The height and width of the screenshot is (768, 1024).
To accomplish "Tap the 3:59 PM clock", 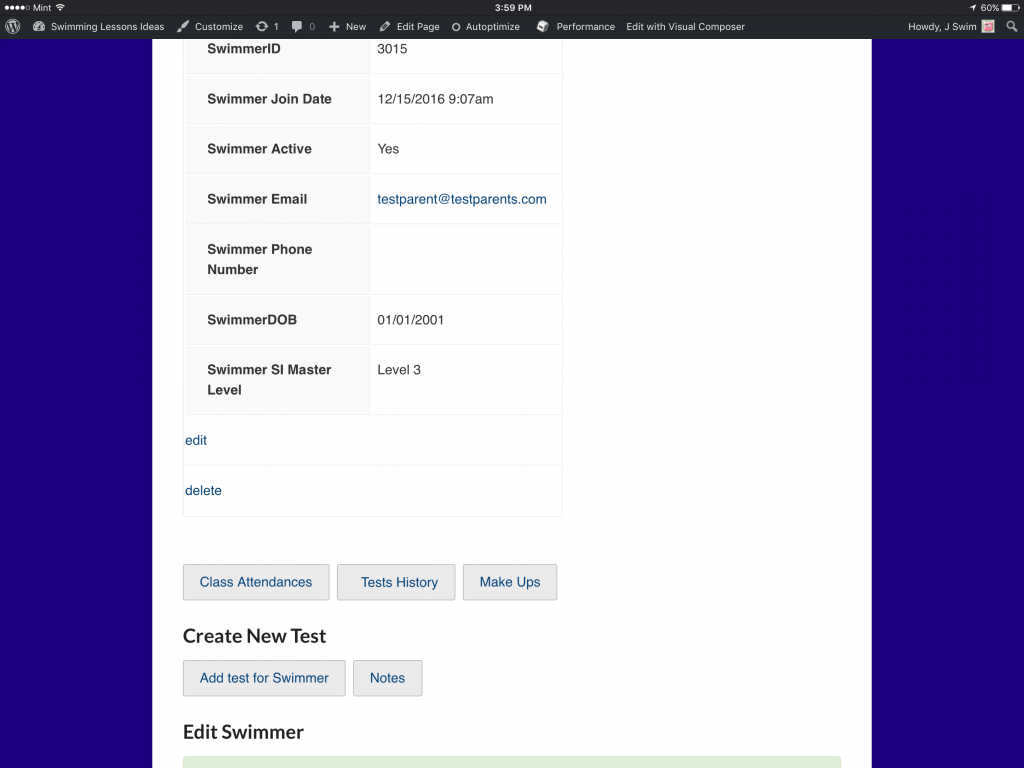I will click(x=513, y=8).
